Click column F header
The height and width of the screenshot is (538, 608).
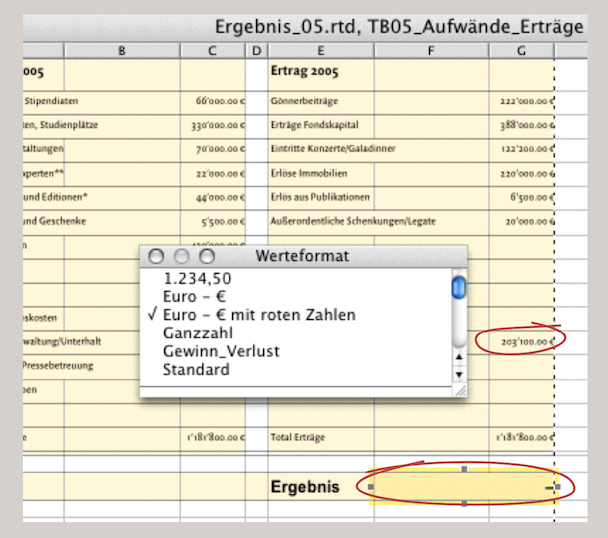coord(431,50)
